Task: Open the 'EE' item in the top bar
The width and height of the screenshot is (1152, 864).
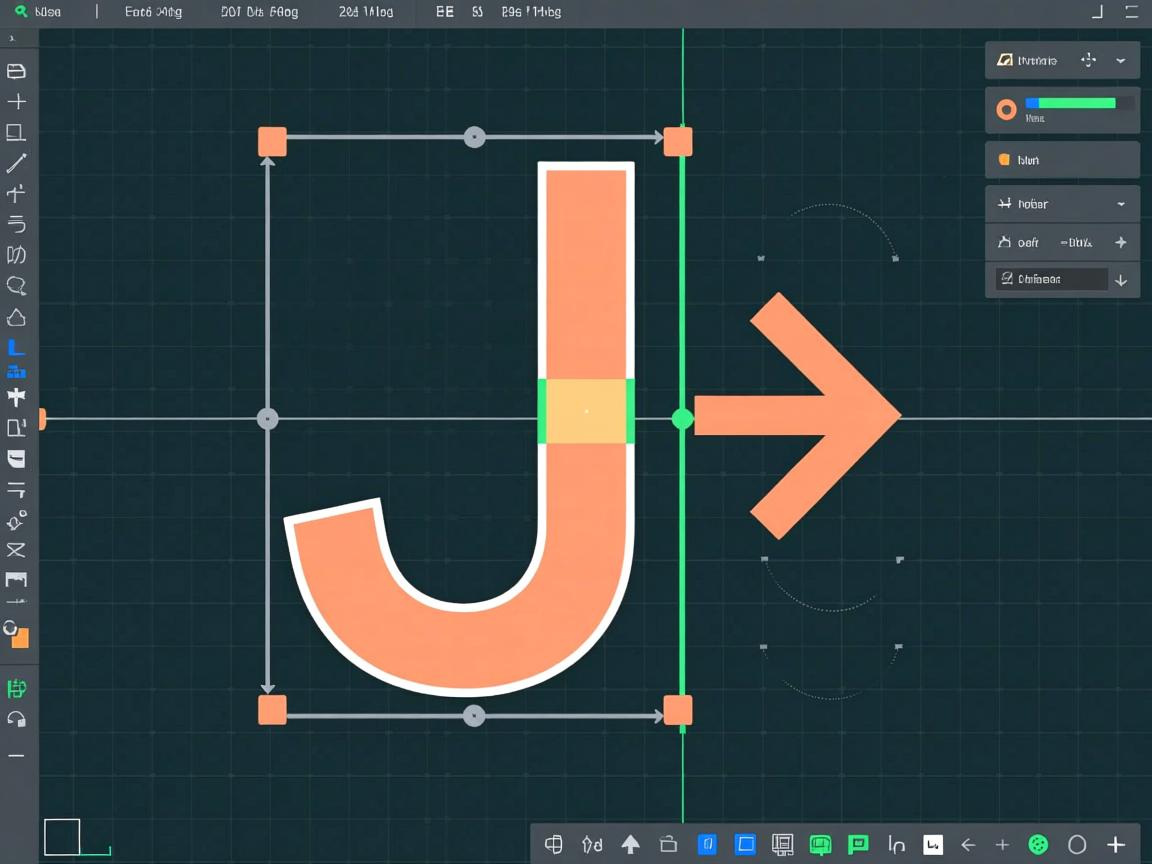Action: point(445,12)
